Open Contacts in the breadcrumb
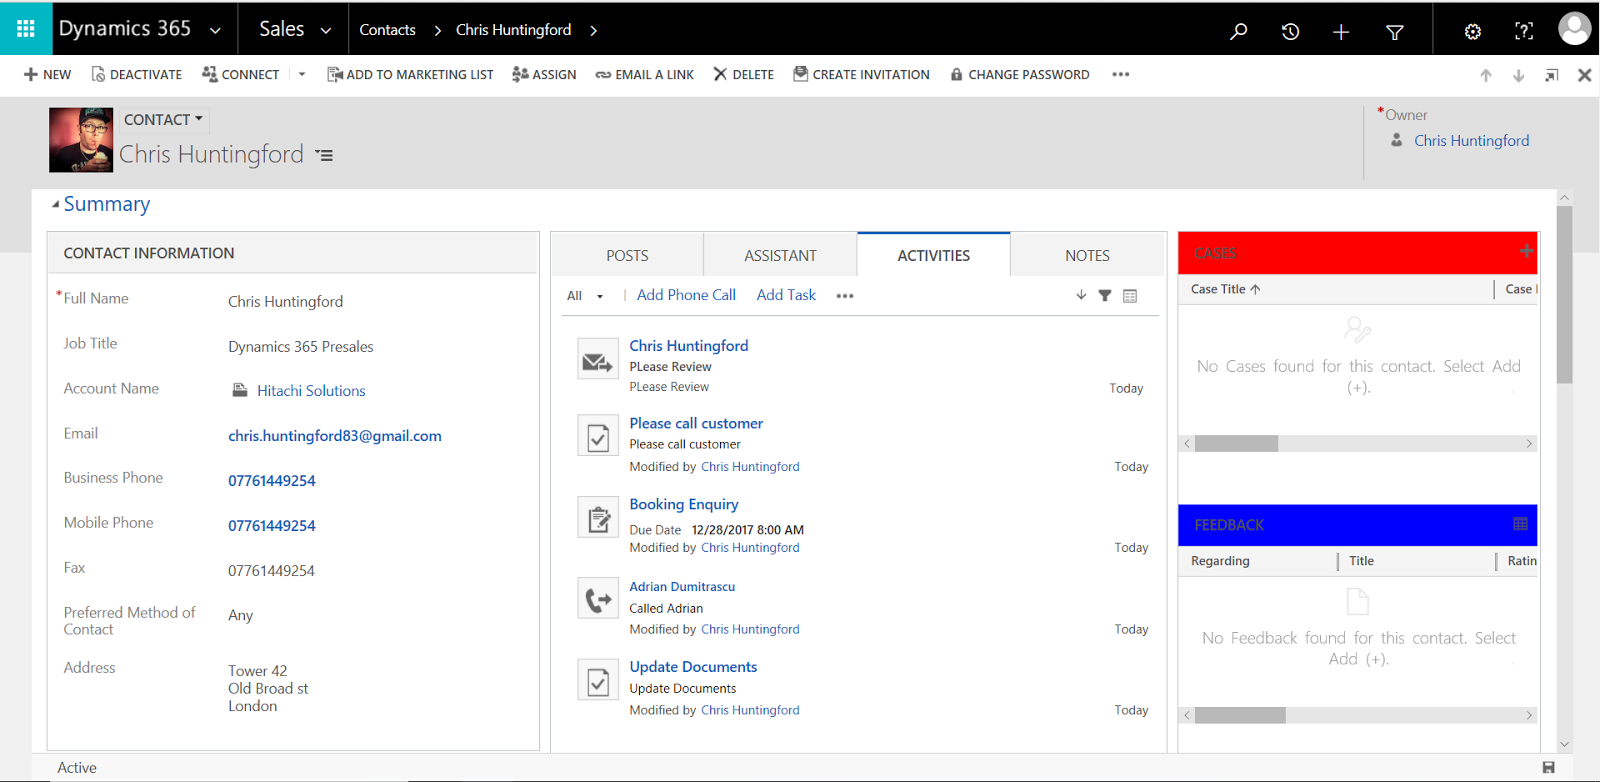This screenshot has height=782, width=1600. tap(387, 30)
